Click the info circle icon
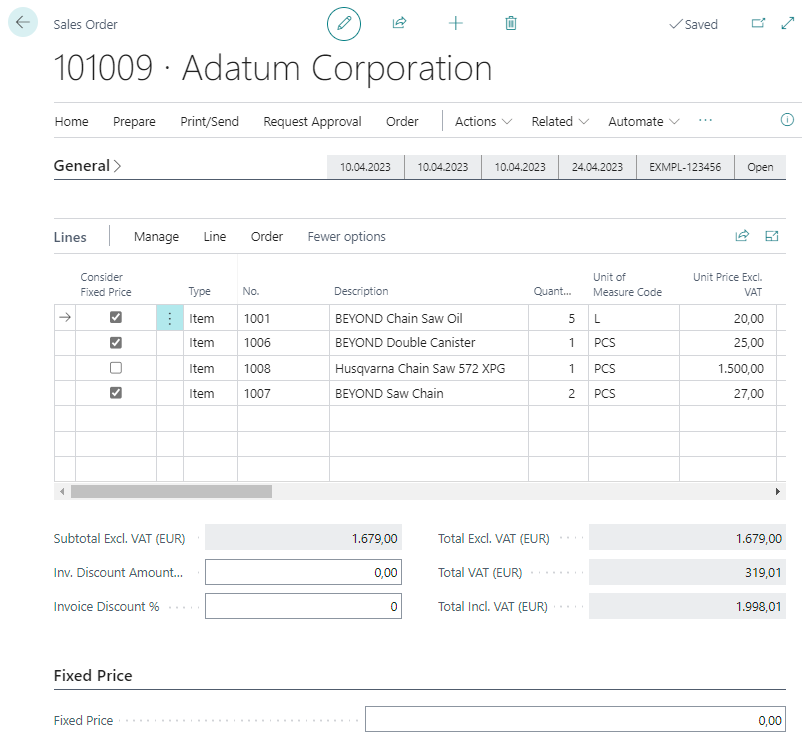808x753 pixels. (x=787, y=120)
